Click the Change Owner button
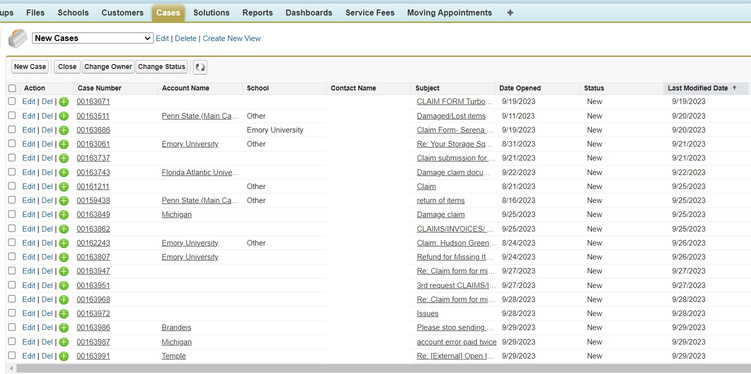 point(108,67)
